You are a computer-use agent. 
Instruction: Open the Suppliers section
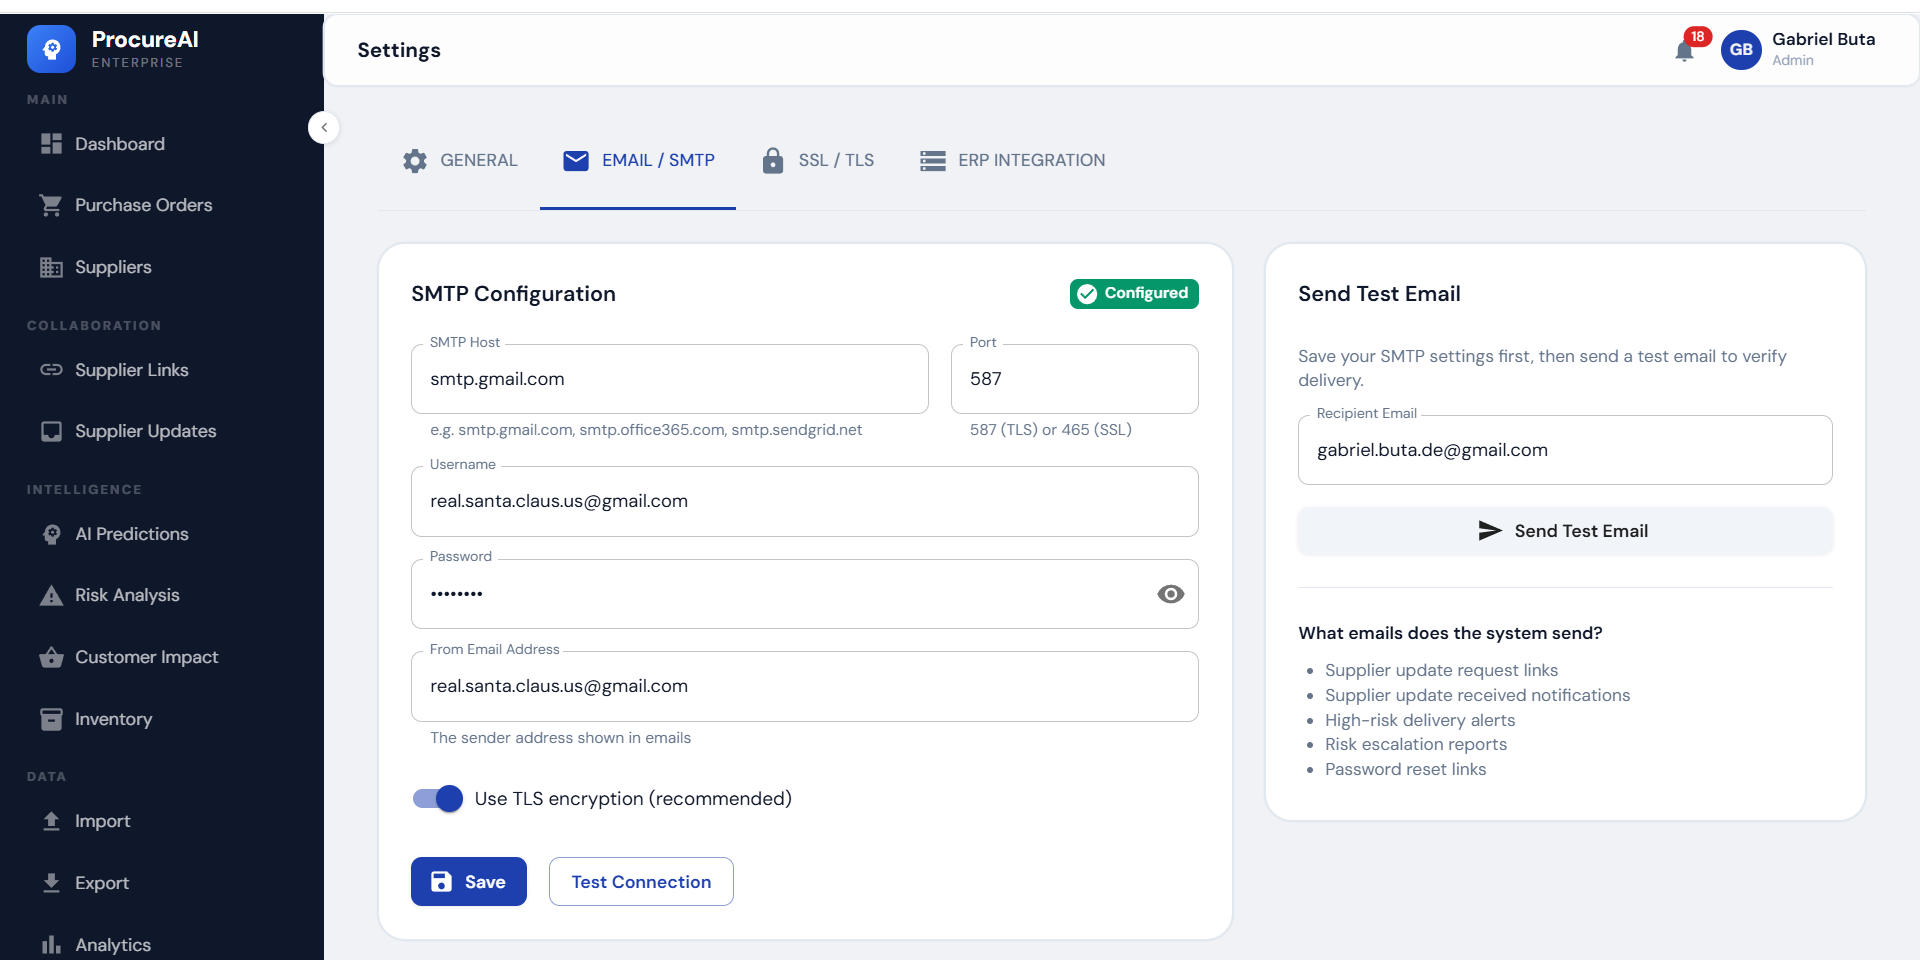(x=112, y=266)
